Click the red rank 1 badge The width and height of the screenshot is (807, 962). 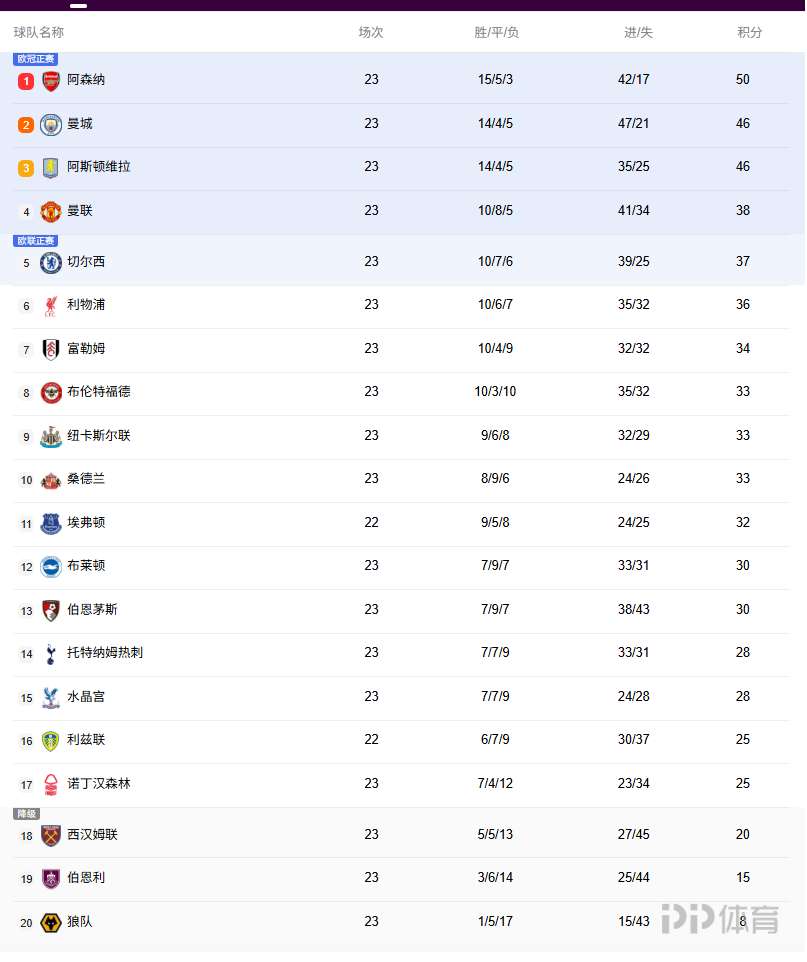point(26,81)
